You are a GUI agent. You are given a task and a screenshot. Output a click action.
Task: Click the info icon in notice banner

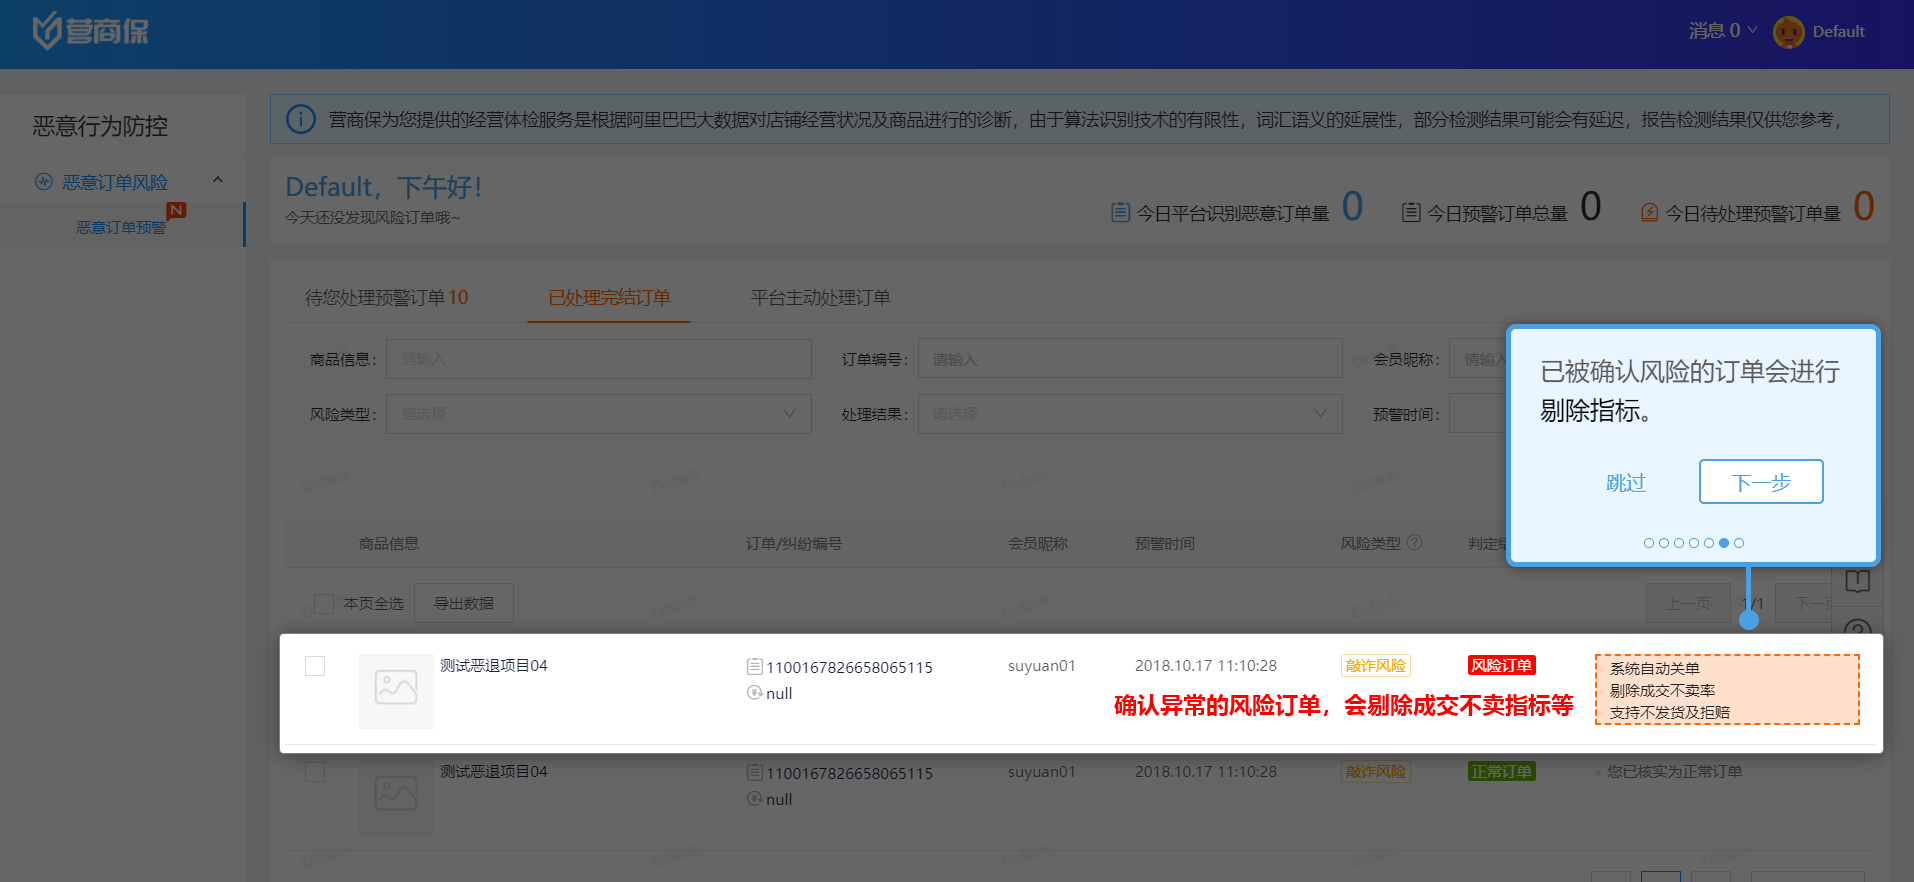coord(300,120)
